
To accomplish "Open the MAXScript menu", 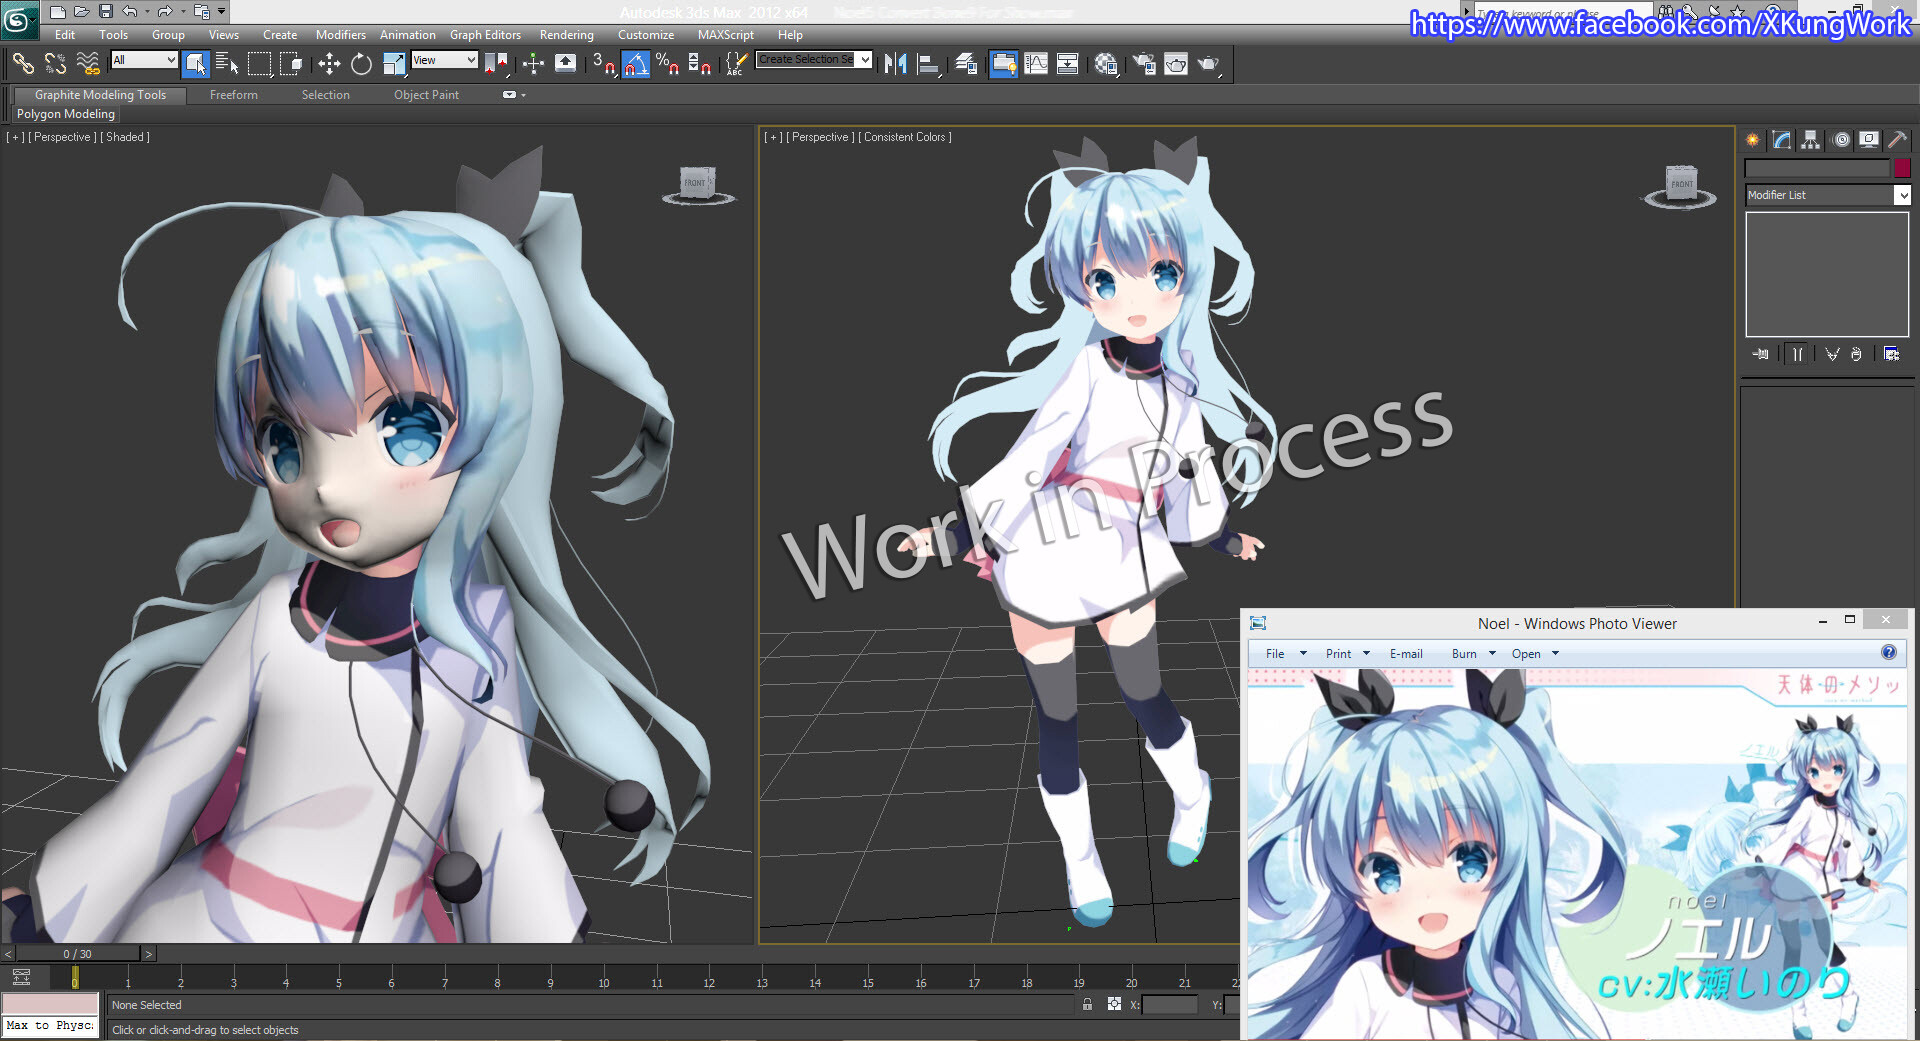I will click(x=726, y=35).
